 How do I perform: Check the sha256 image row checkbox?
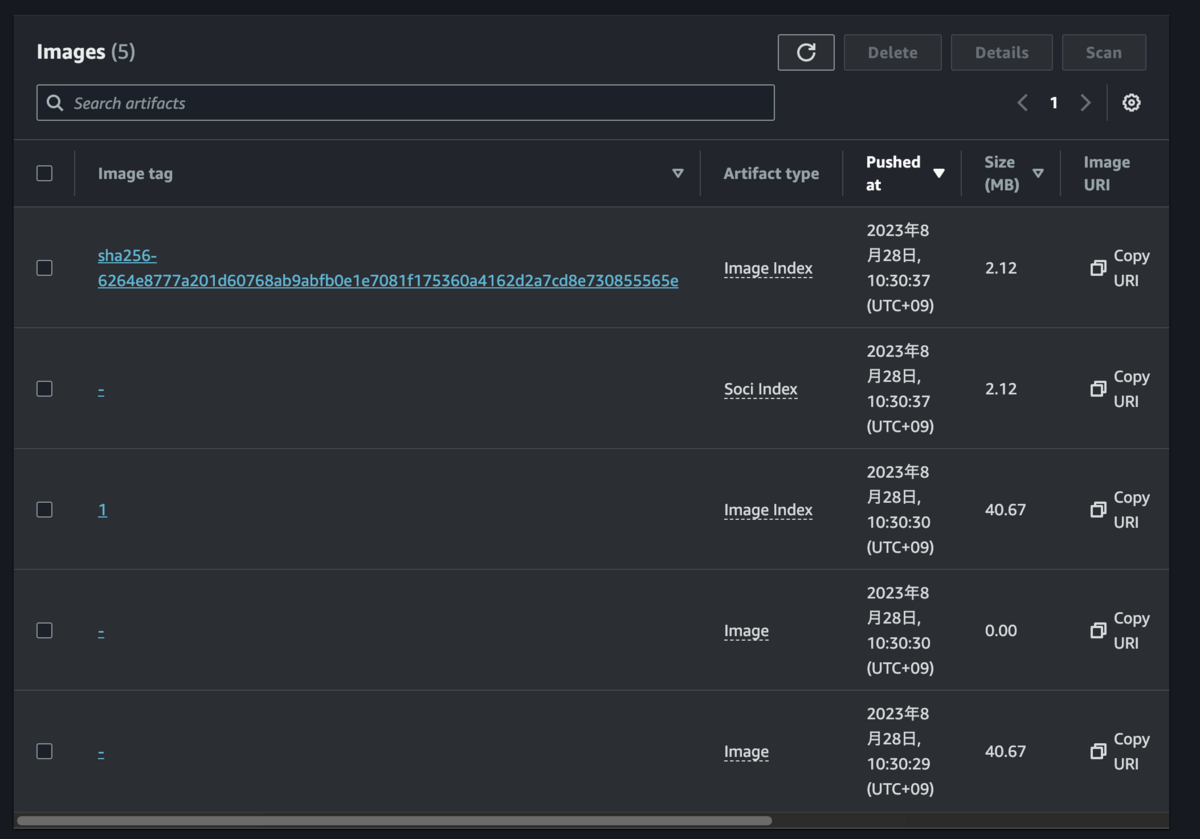pos(44,268)
